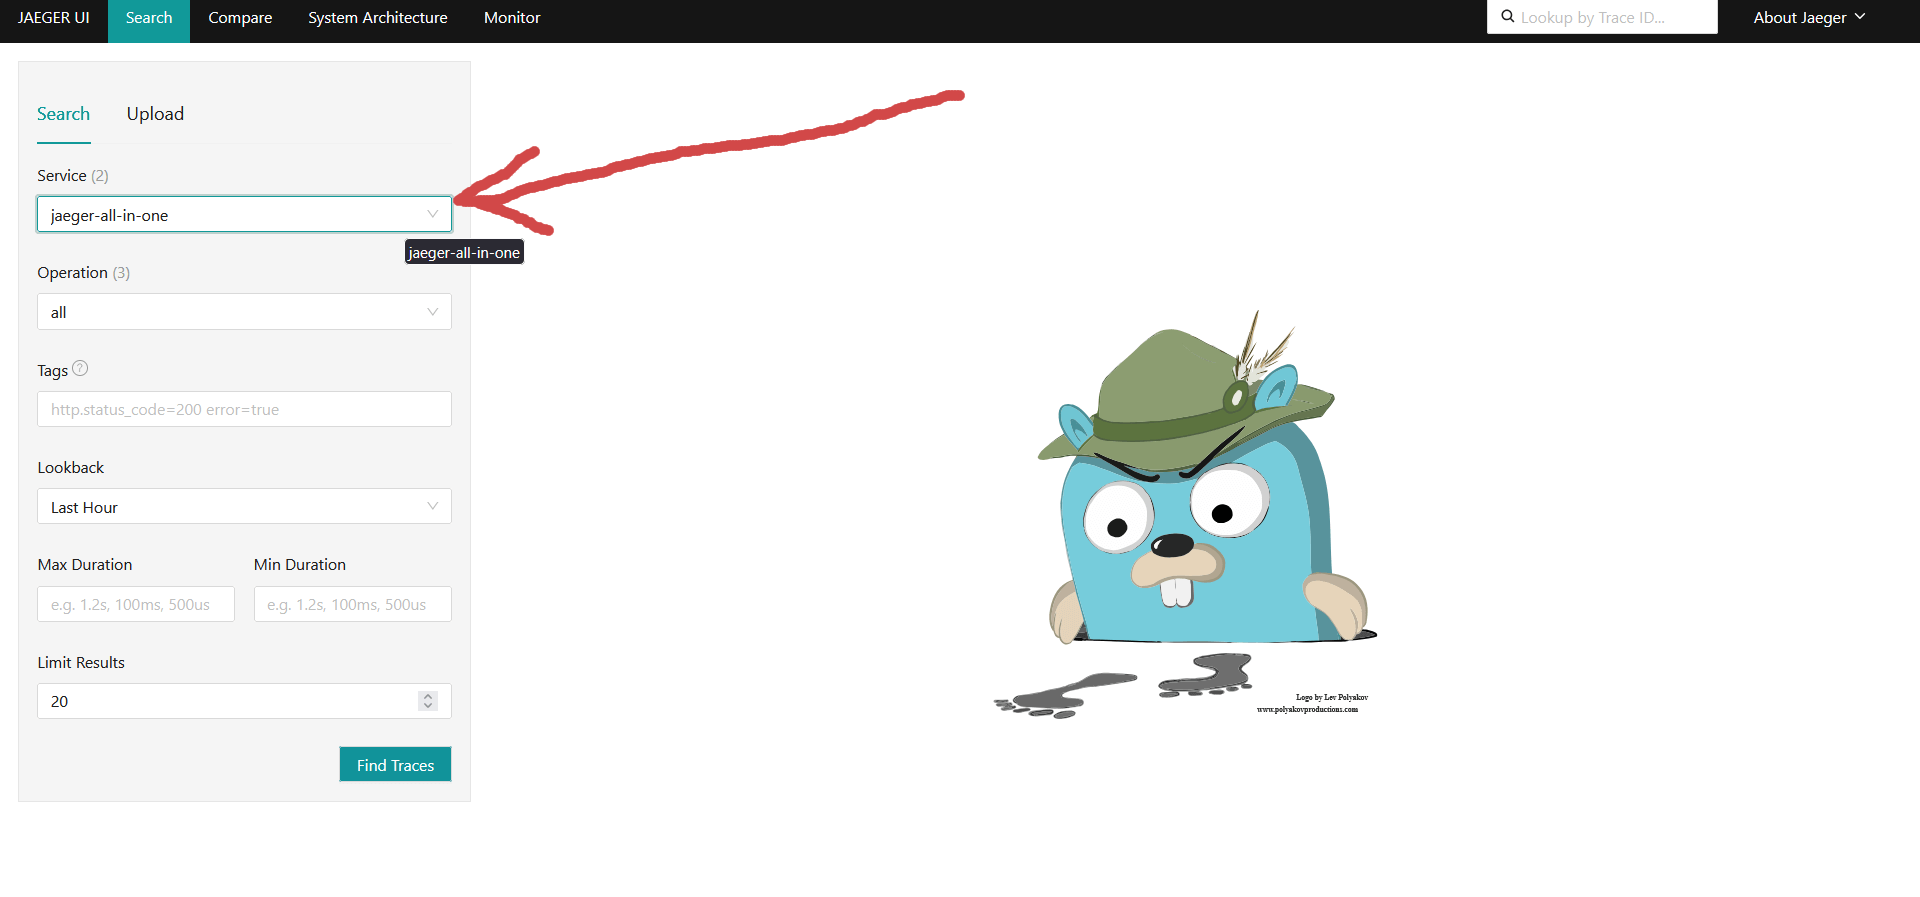Image resolution: width=1920 pixels, height=897 pixels.
Task: Click the Tags input field
Action: pos(244,409)
